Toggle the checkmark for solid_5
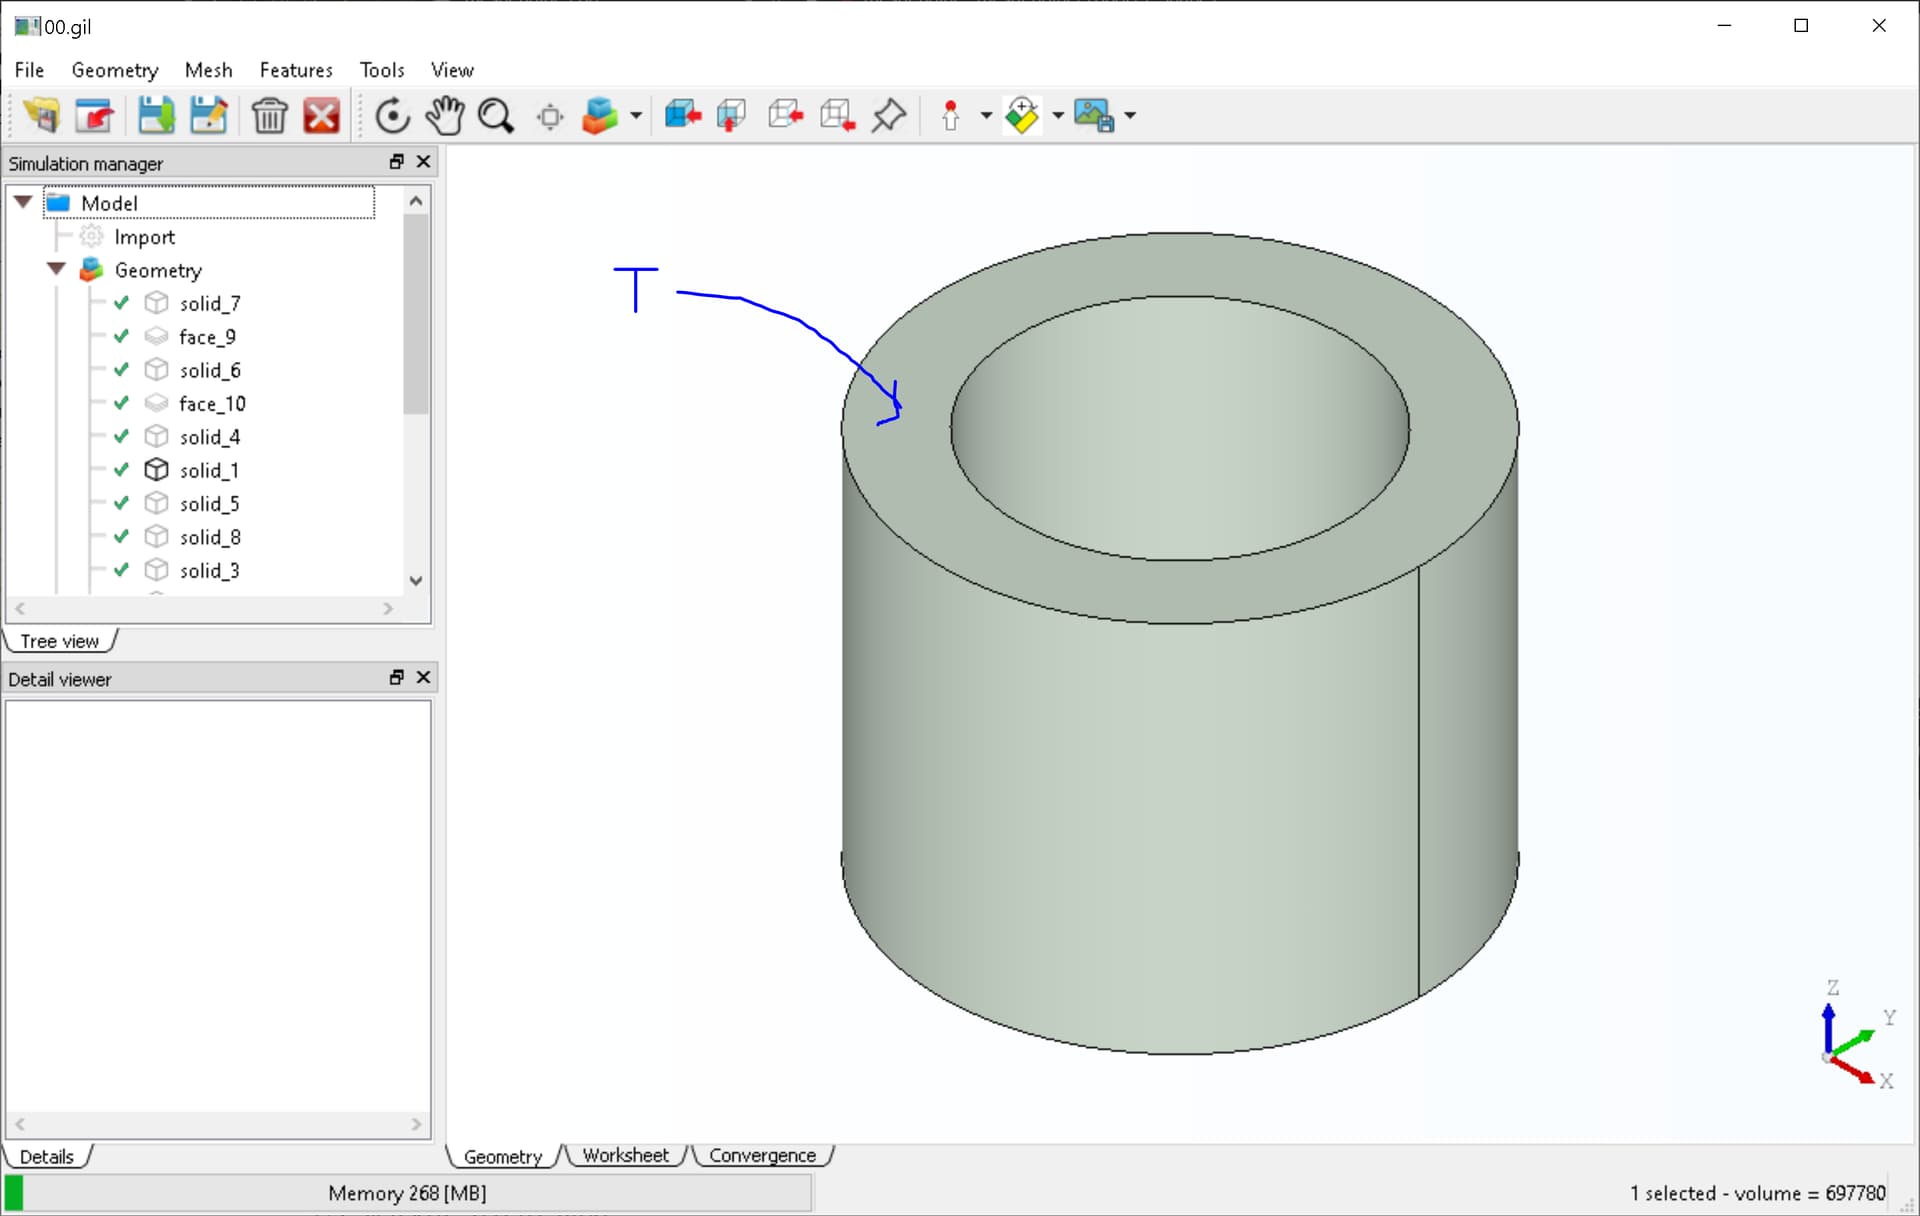Viewport: 1920px width, 1216px height. (x=122, y=503)
